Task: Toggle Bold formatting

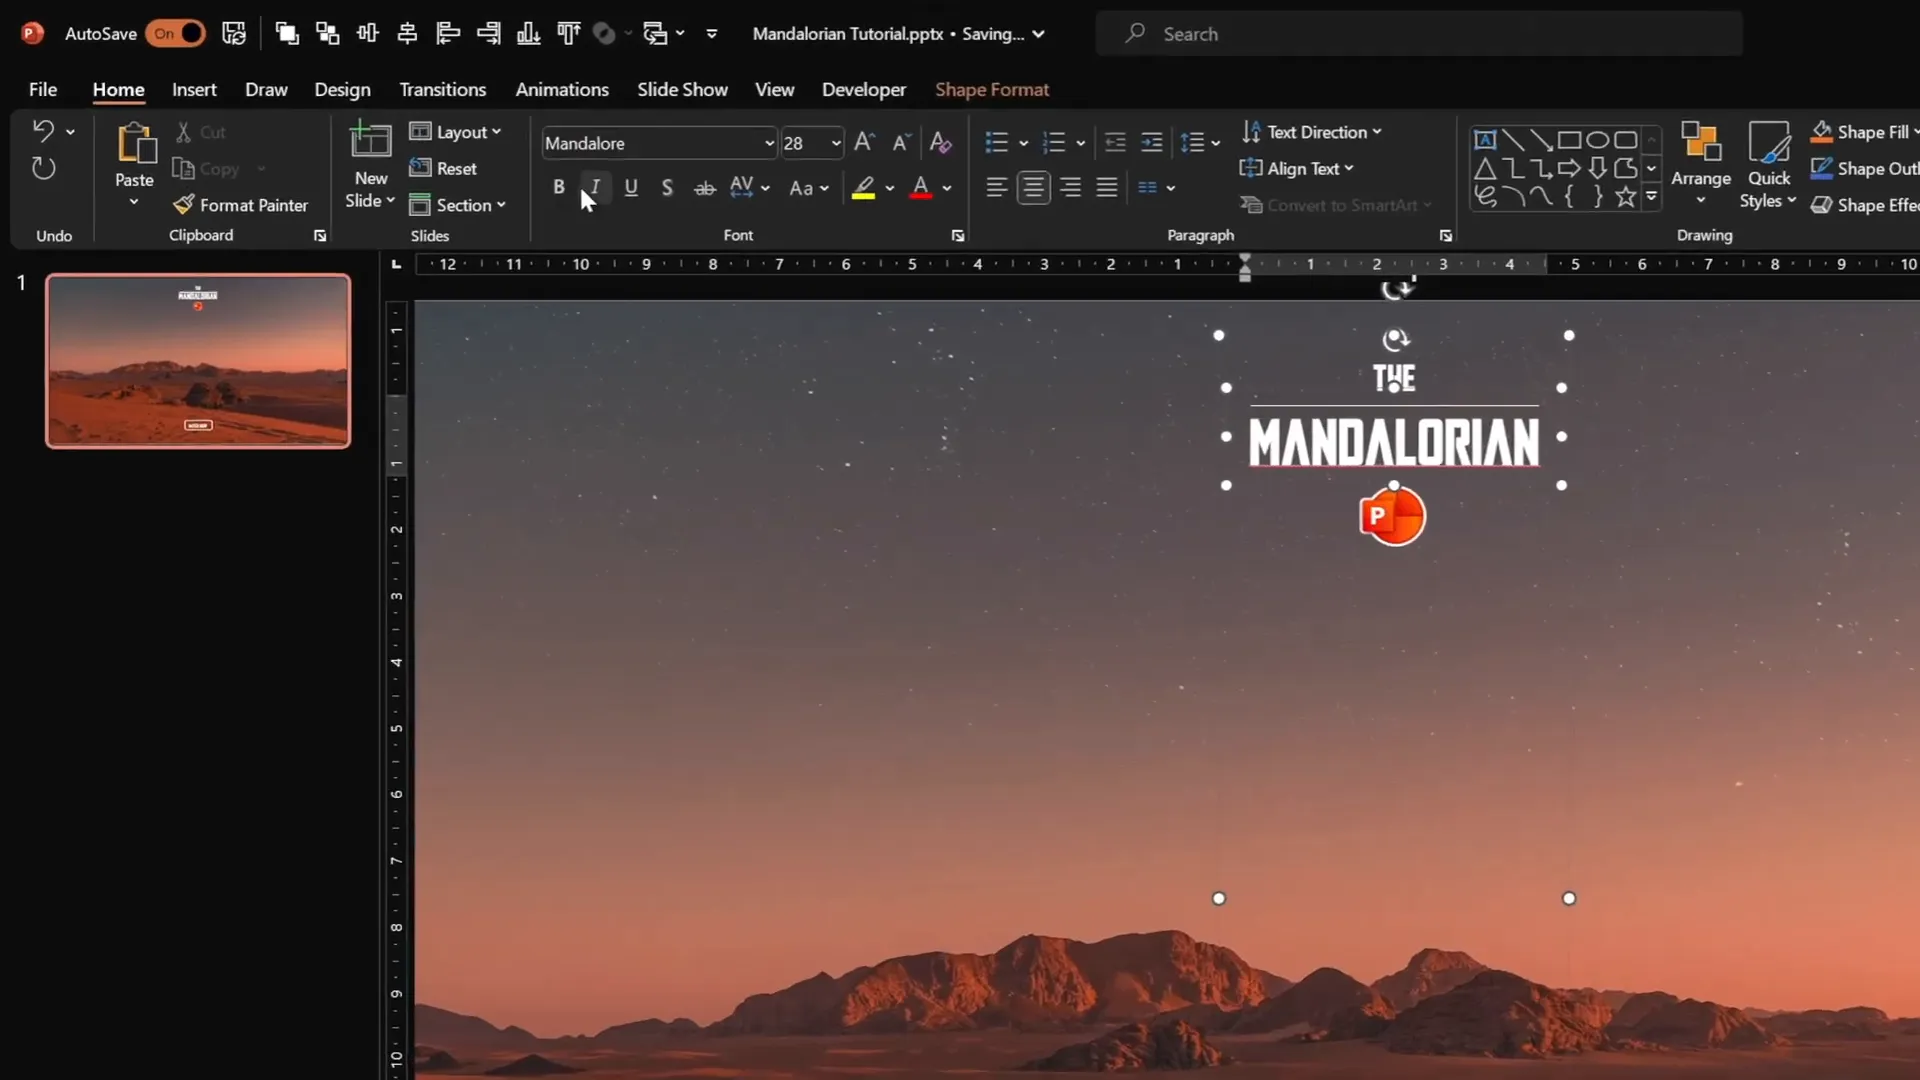Action: [559, 187]
